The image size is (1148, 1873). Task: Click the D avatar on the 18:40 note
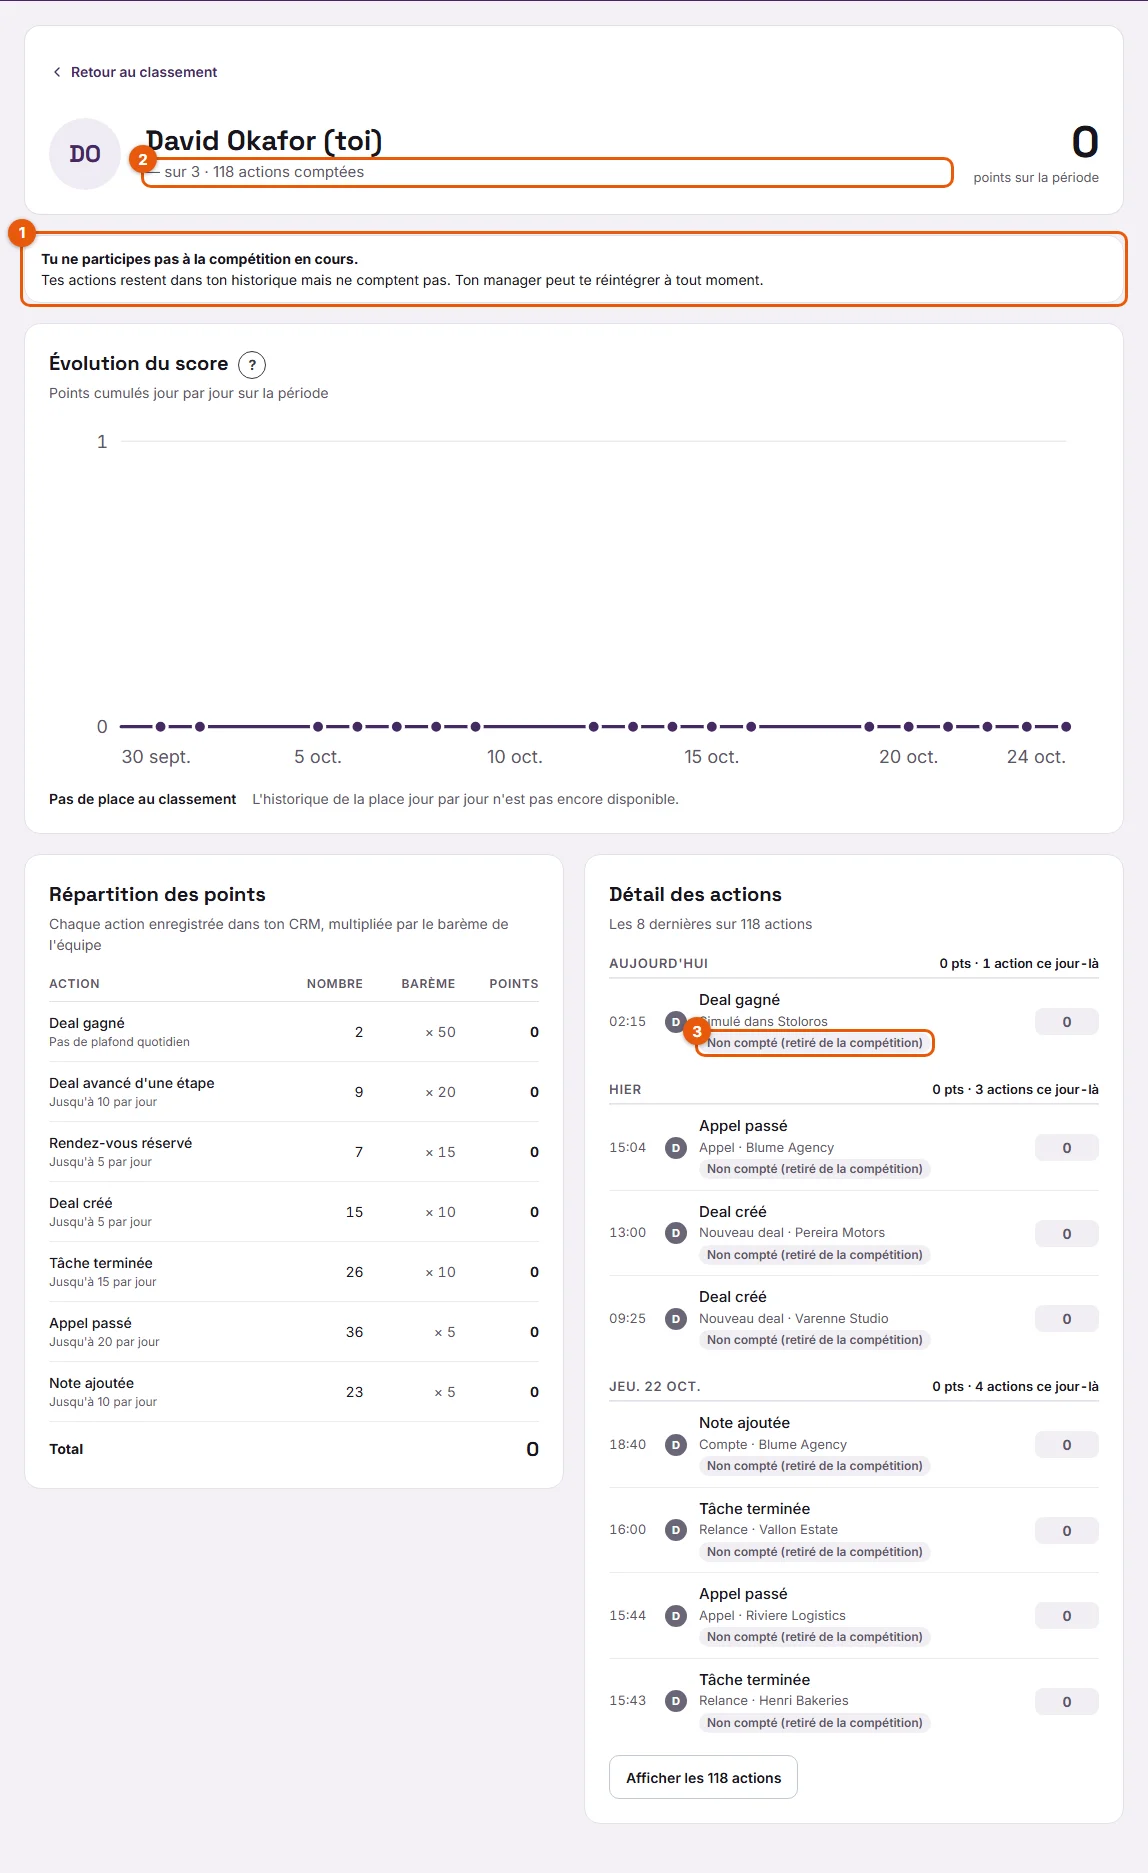click(x=676, y=1445)
